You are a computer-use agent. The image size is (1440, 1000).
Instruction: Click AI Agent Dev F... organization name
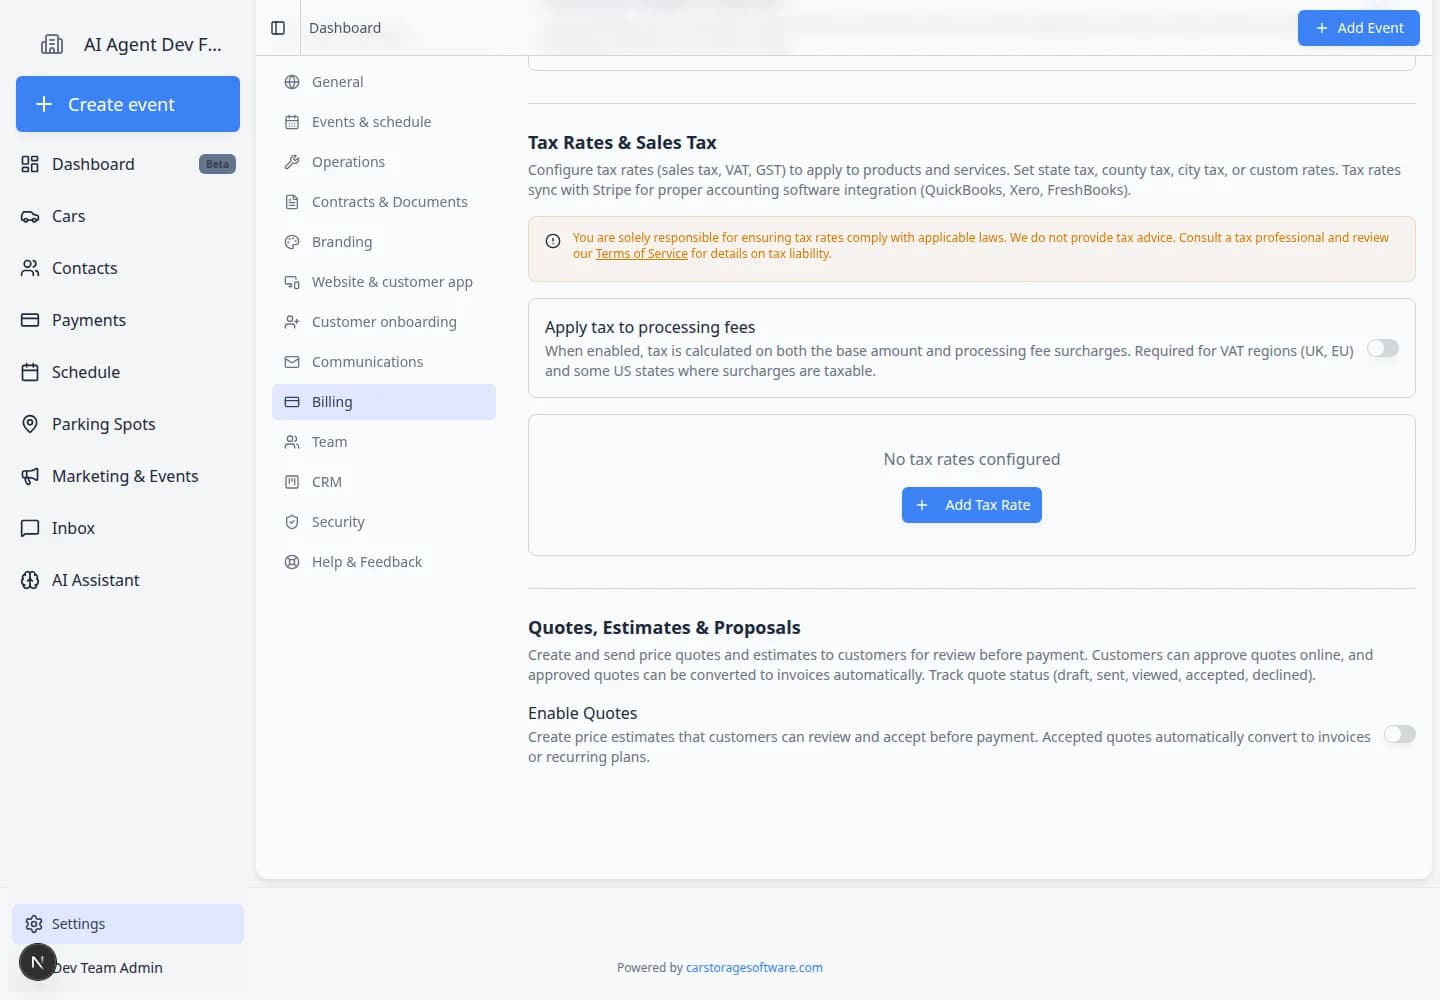click(153, 44)
